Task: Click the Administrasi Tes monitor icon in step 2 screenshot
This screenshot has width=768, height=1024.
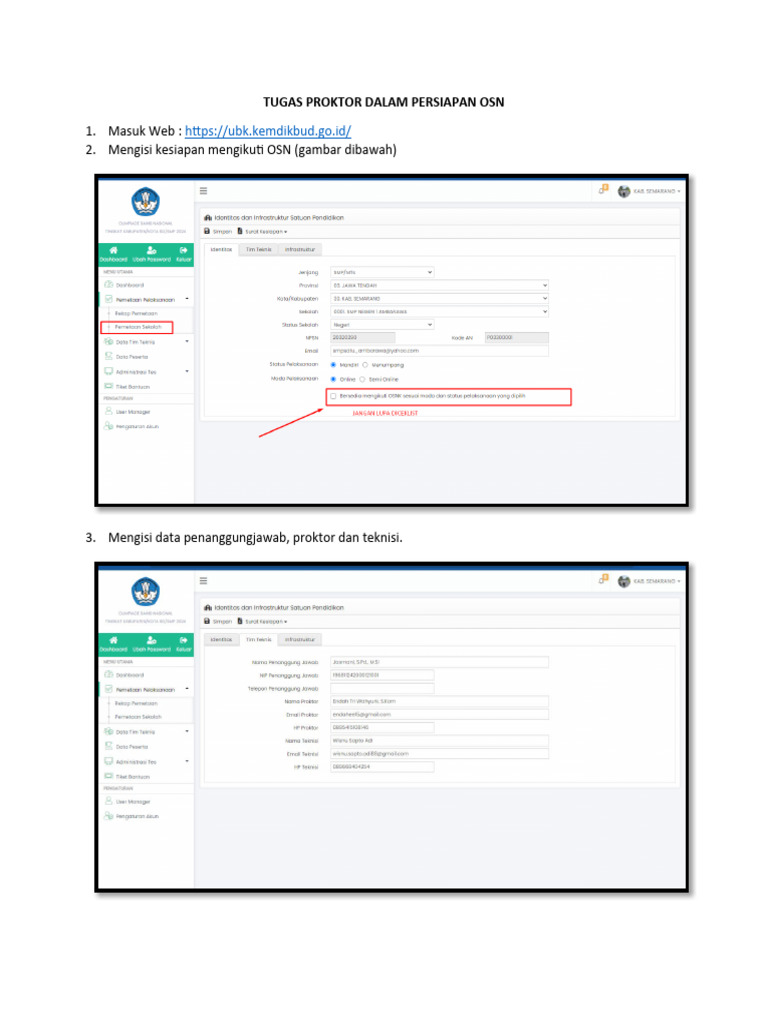Action: [x=108, y=371]
